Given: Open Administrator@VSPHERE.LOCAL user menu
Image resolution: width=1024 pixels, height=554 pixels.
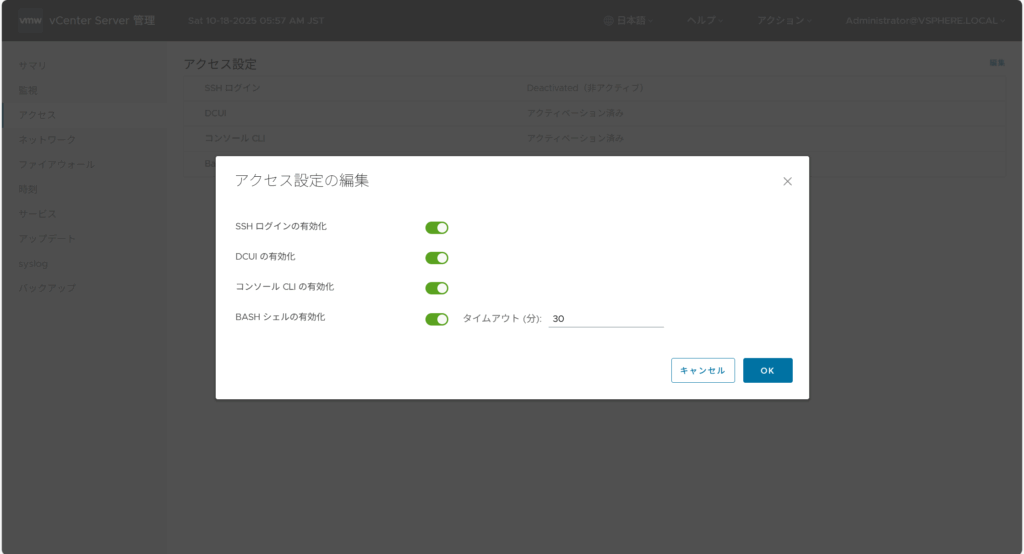Looking at the screenshot, I should [925, 21].
